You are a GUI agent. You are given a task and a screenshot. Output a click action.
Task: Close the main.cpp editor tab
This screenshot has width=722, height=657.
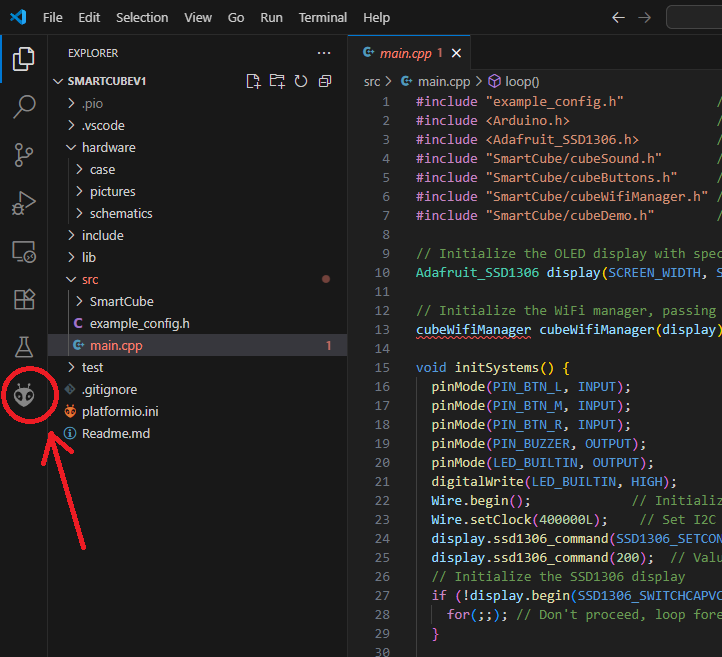457,54
